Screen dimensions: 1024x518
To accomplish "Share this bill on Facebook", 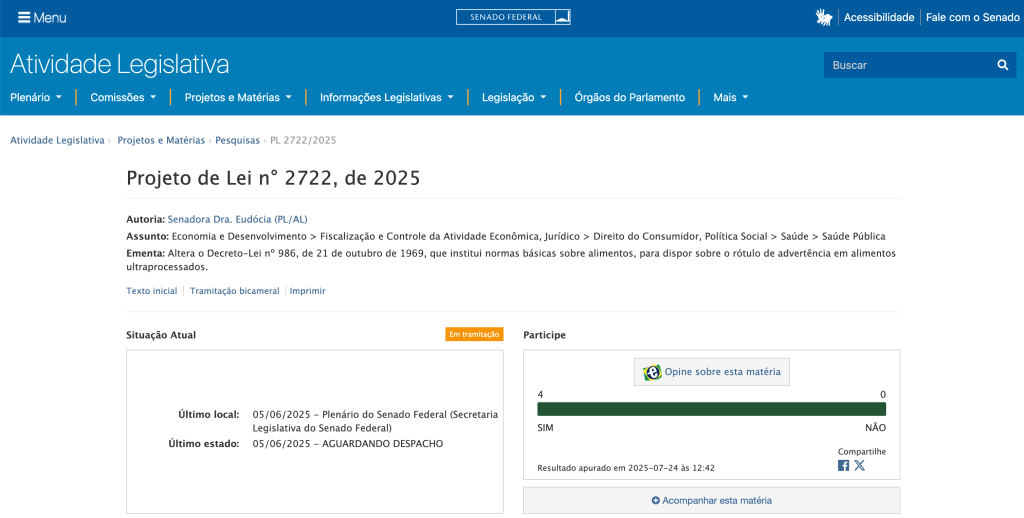I will pyautogui.click(x=843, y=465).
